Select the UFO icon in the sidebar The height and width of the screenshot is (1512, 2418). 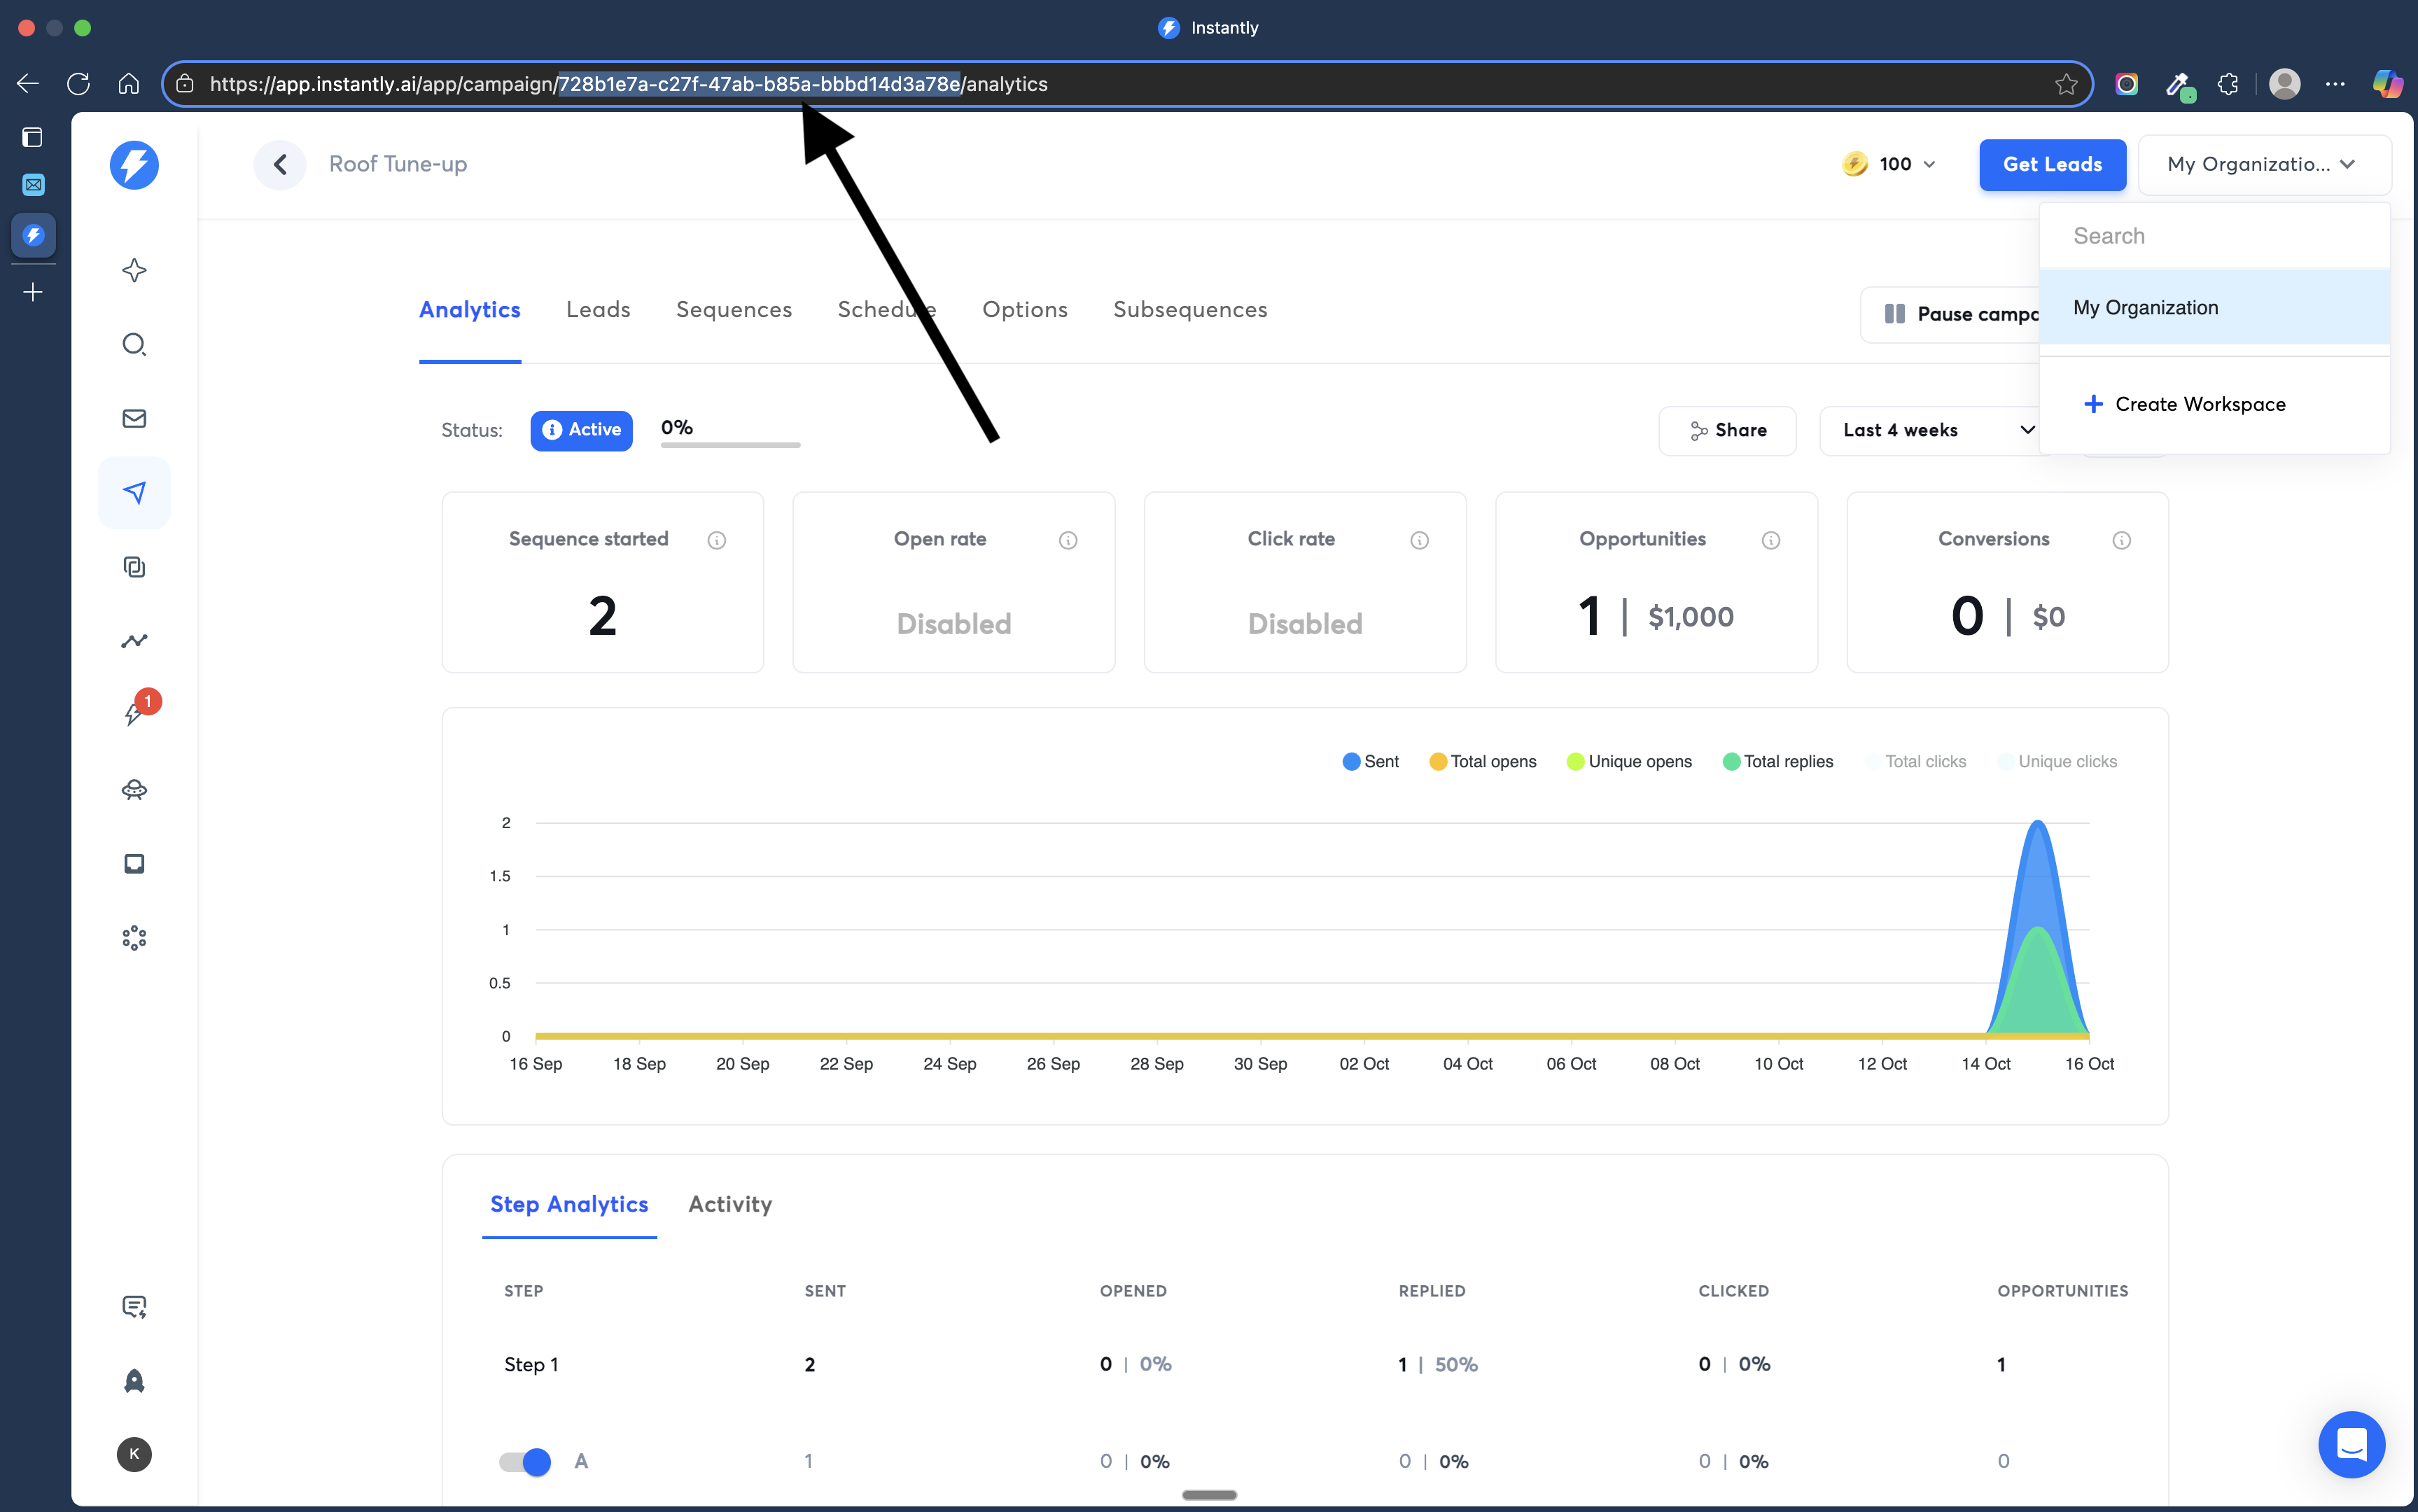coord(134,789)
